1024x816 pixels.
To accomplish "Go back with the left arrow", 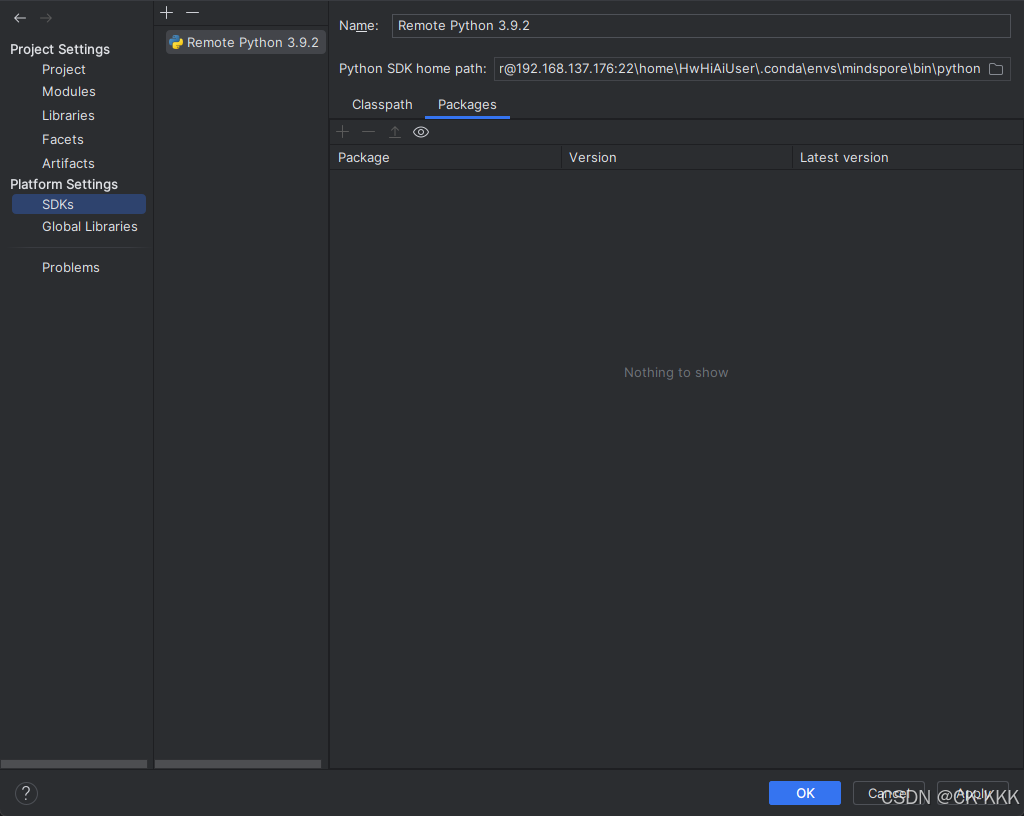I will 20,18.
